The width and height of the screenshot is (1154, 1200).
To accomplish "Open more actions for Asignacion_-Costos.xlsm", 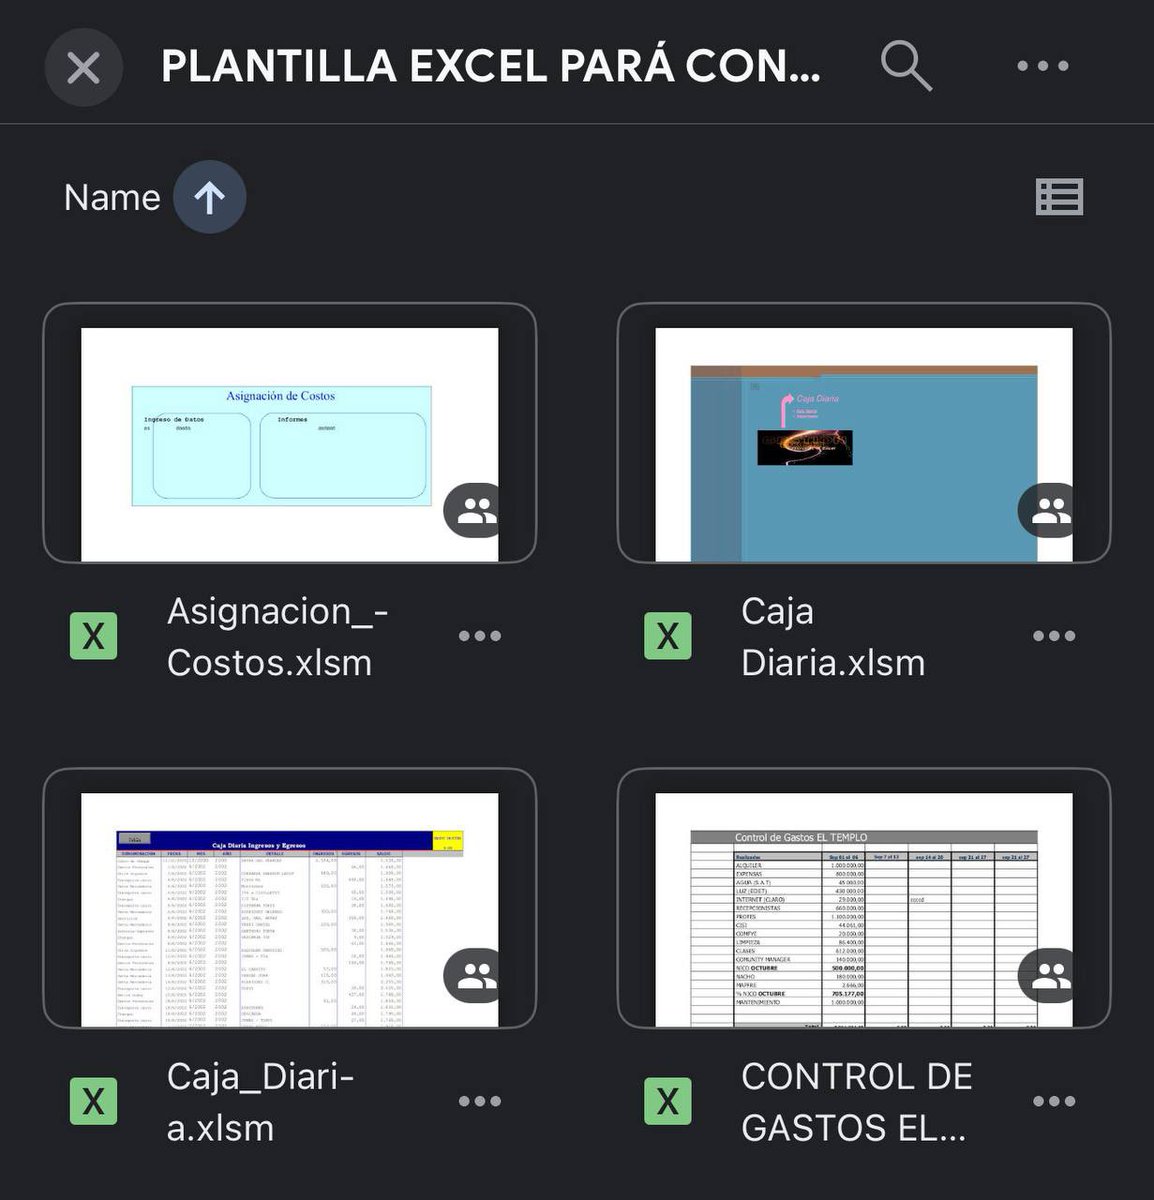I will (x=480, y=636).
